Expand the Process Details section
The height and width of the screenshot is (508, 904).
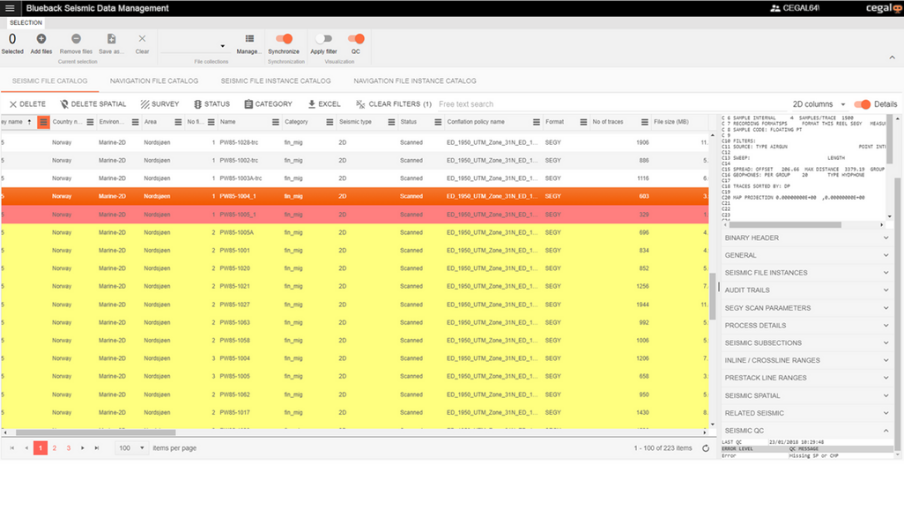point(806,325)
